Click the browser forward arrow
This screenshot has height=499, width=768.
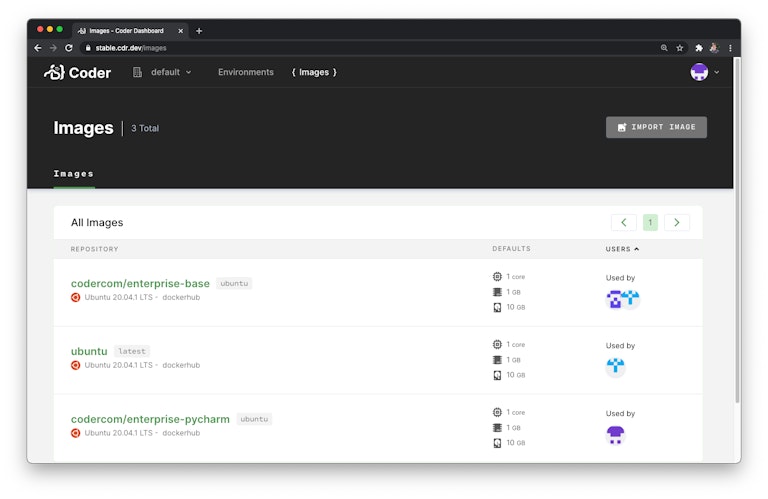pos(53,48)
